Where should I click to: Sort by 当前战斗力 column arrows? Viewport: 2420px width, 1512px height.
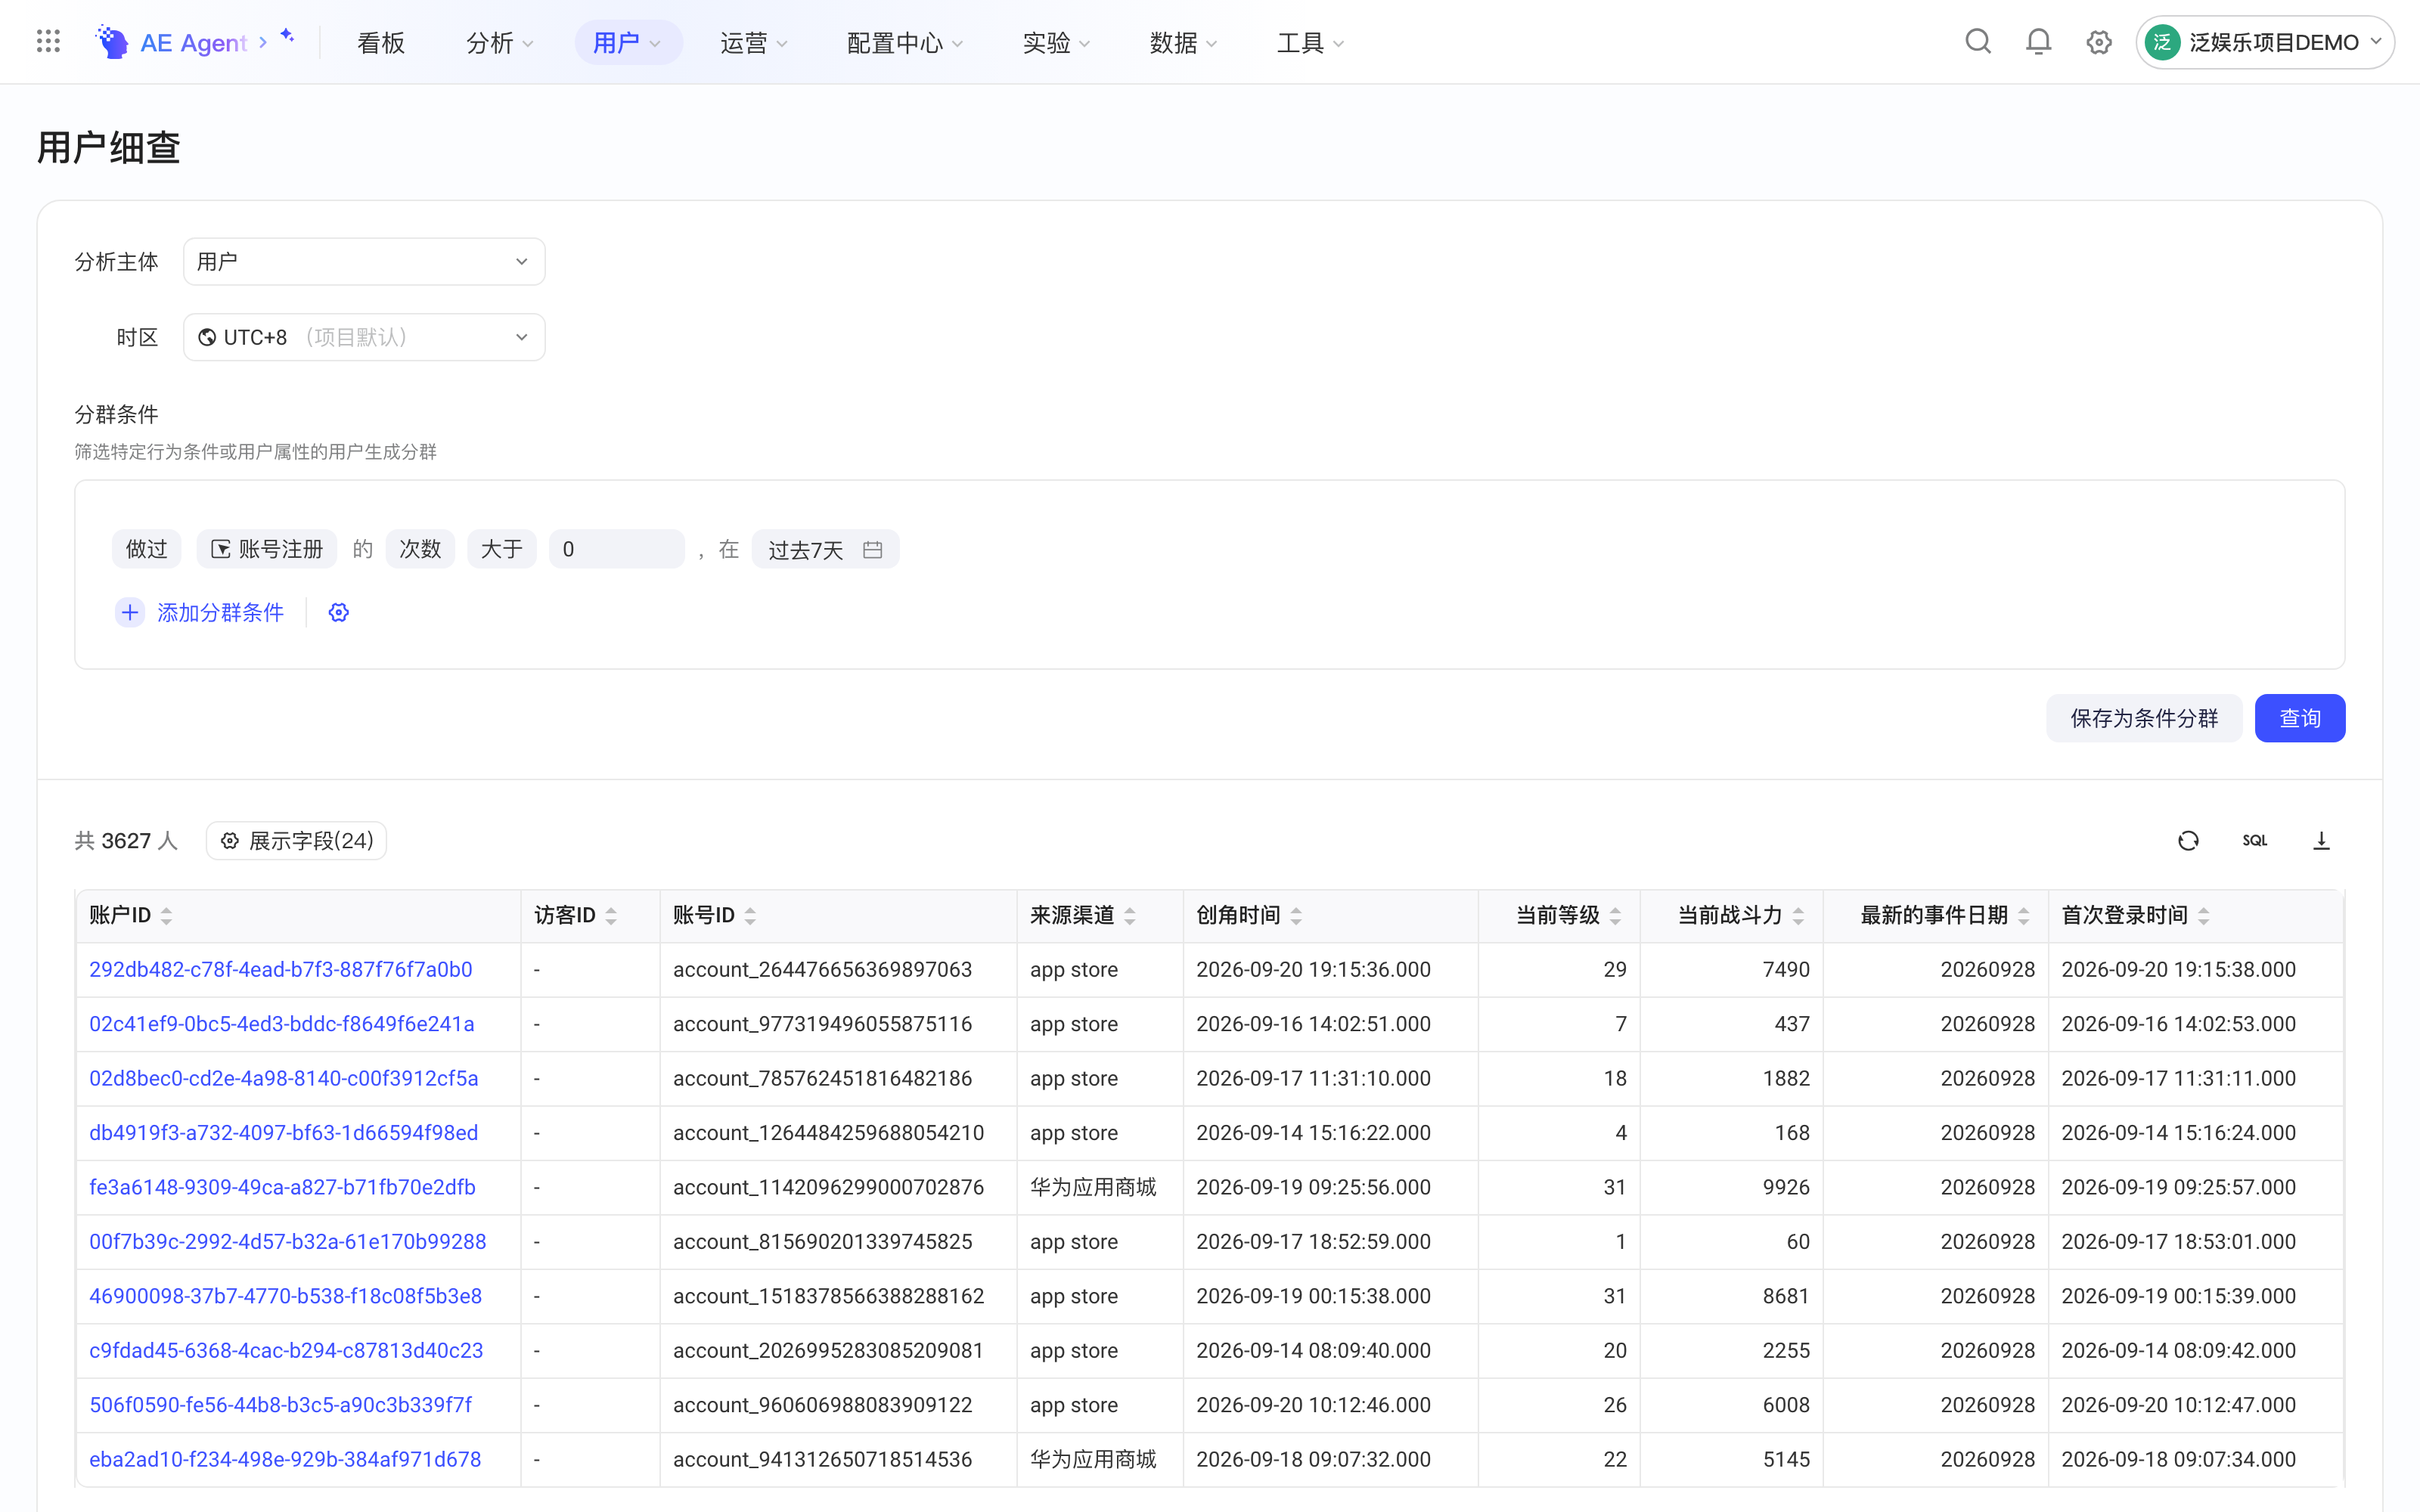(x=1798, y=916)
